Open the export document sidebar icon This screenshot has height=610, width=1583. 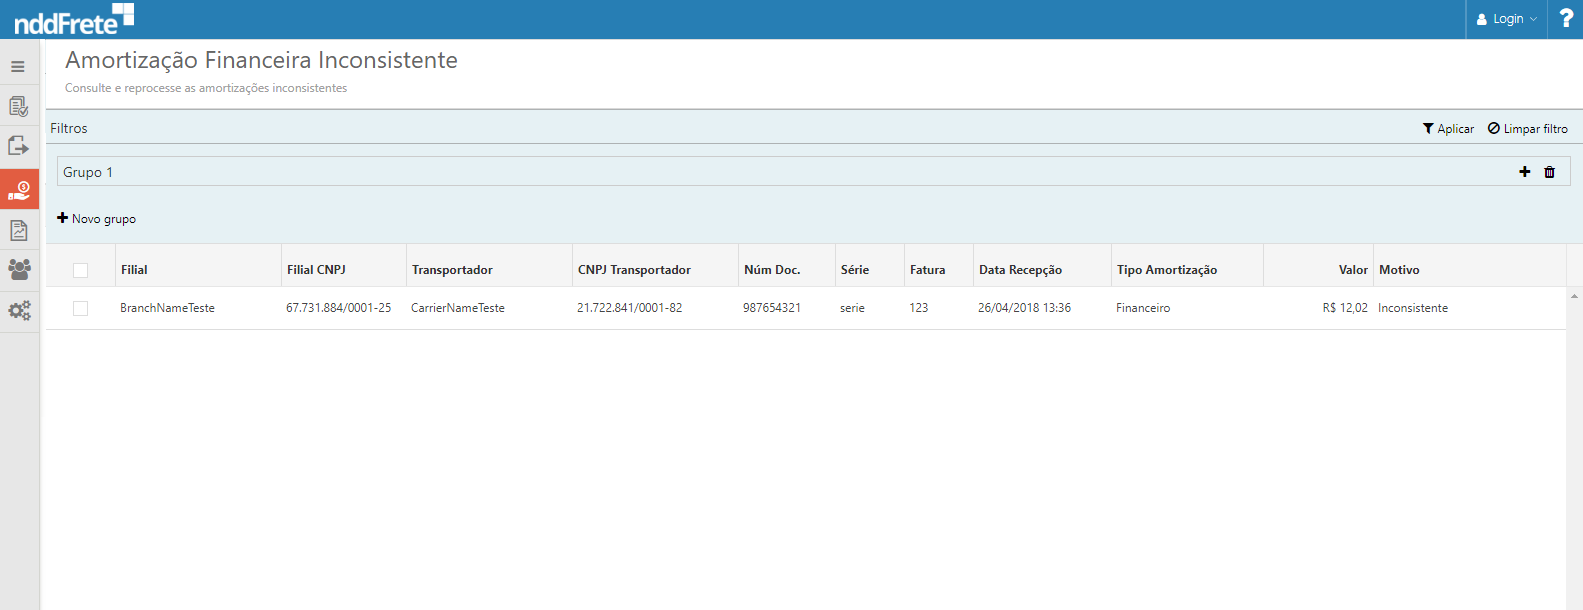pos(18,146)
